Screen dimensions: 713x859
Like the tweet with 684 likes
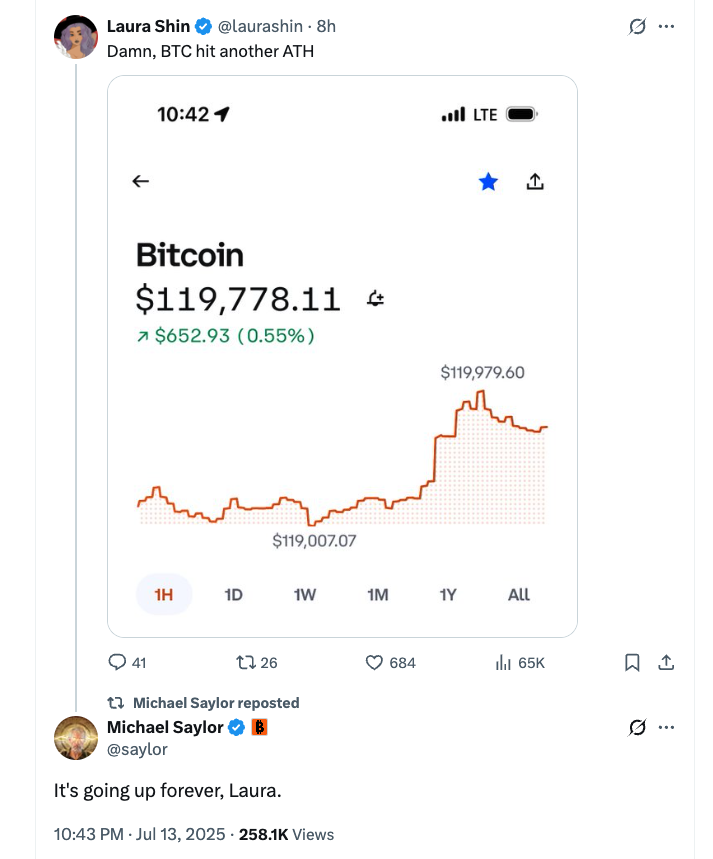(375, 662)
